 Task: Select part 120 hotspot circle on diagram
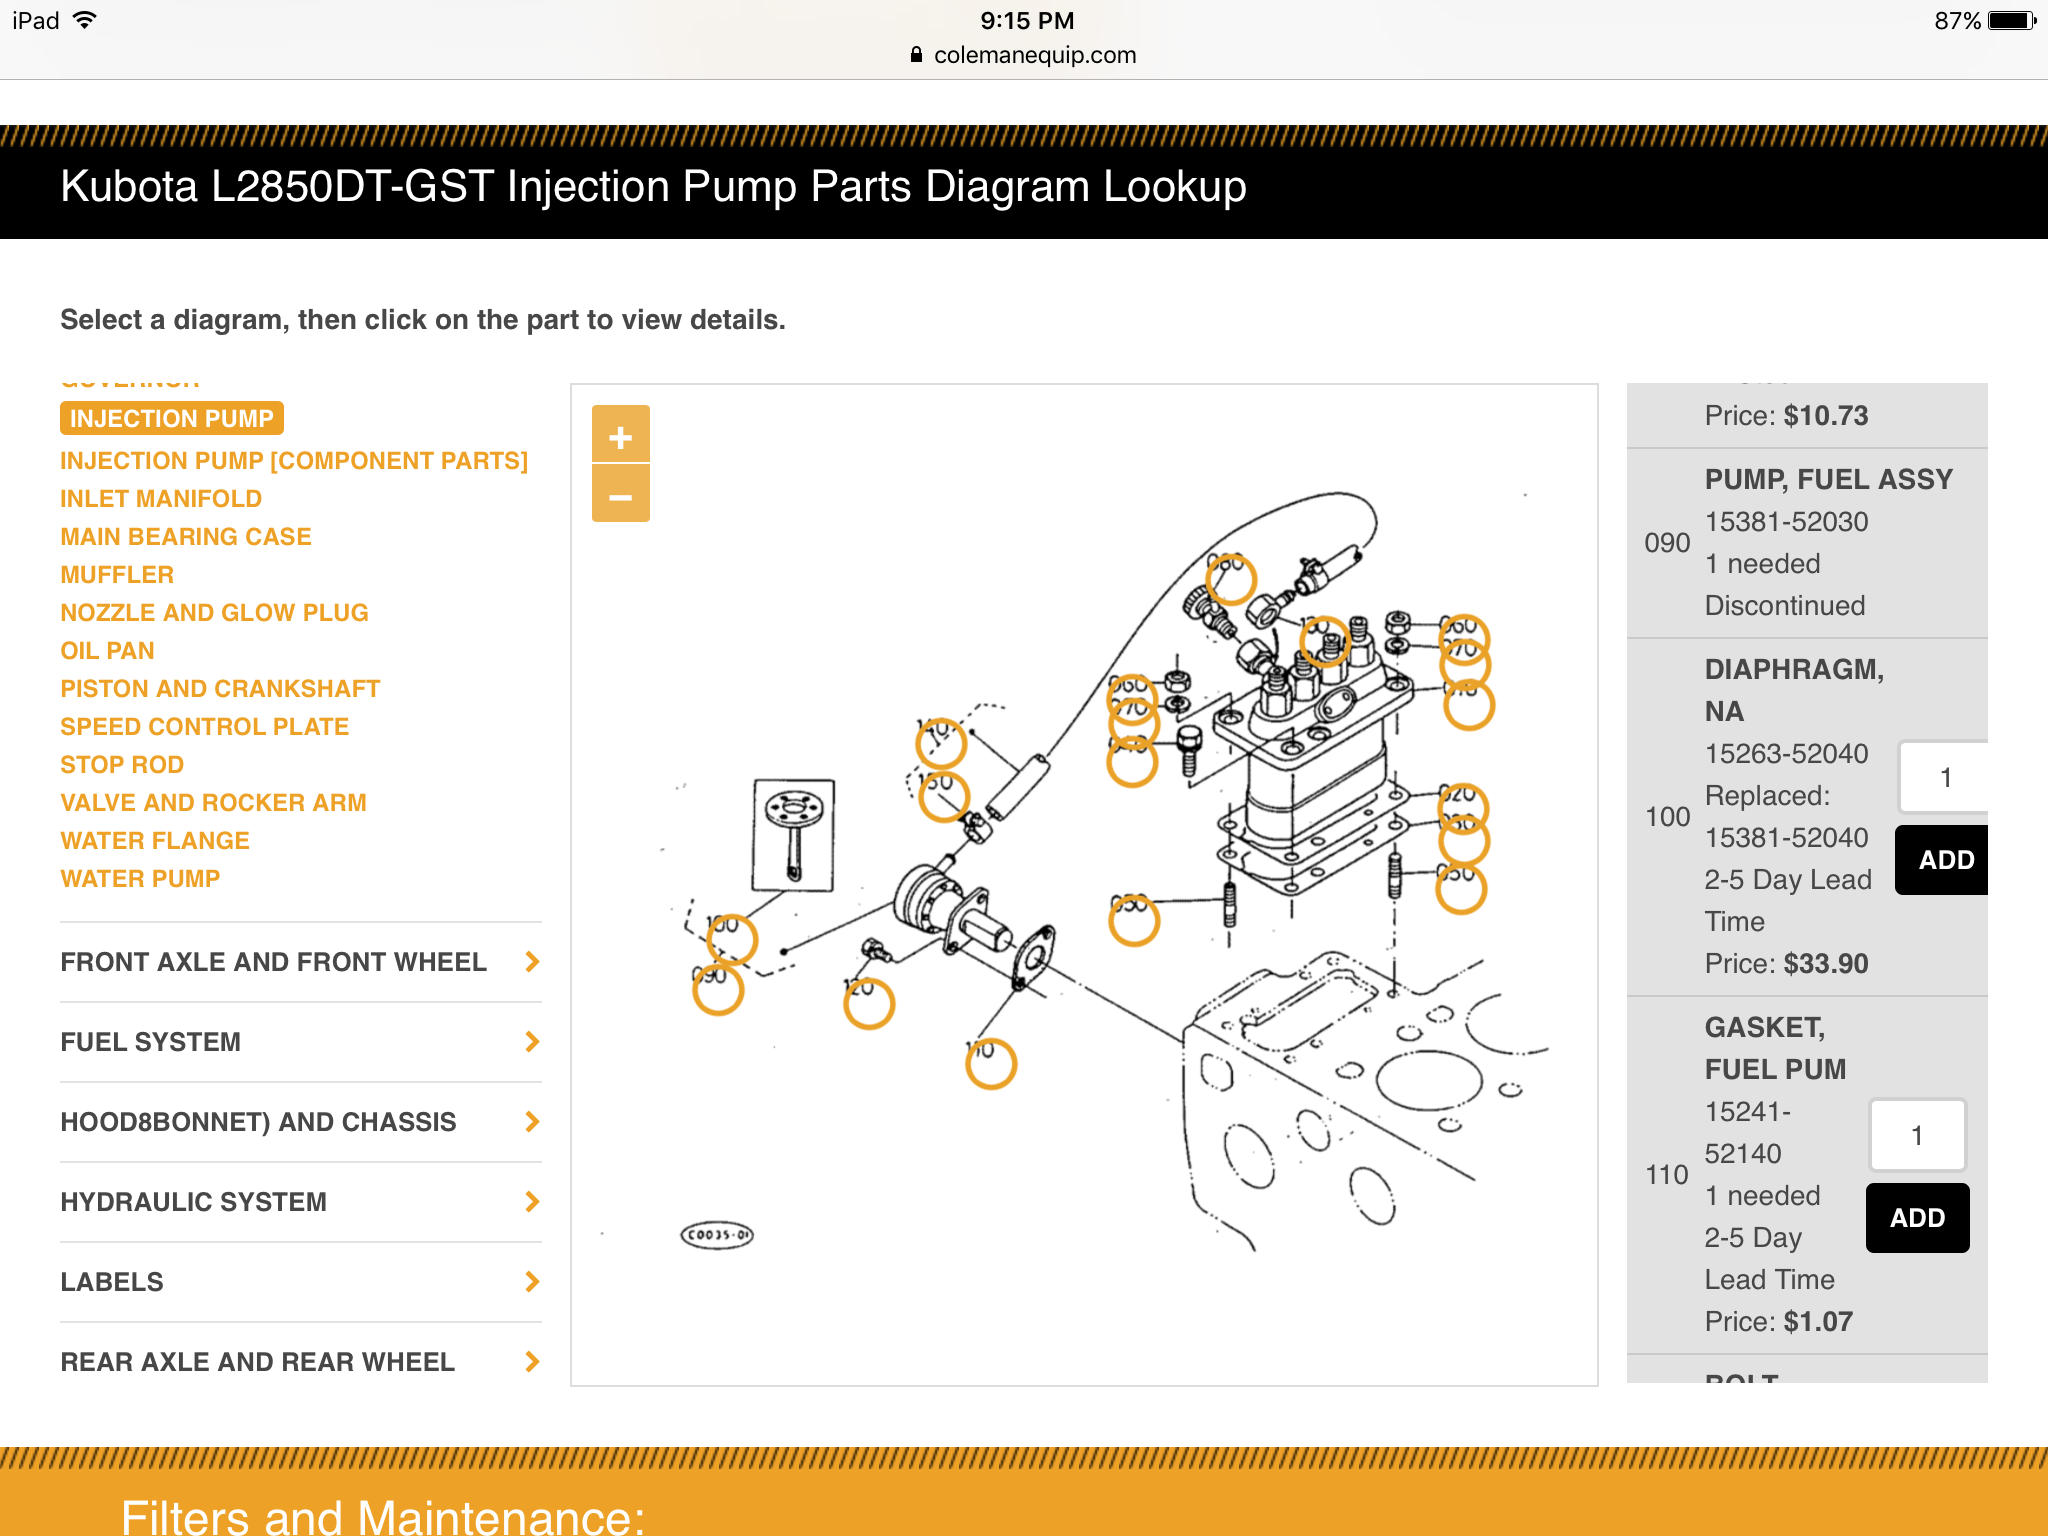click(x=869, y=1004)
